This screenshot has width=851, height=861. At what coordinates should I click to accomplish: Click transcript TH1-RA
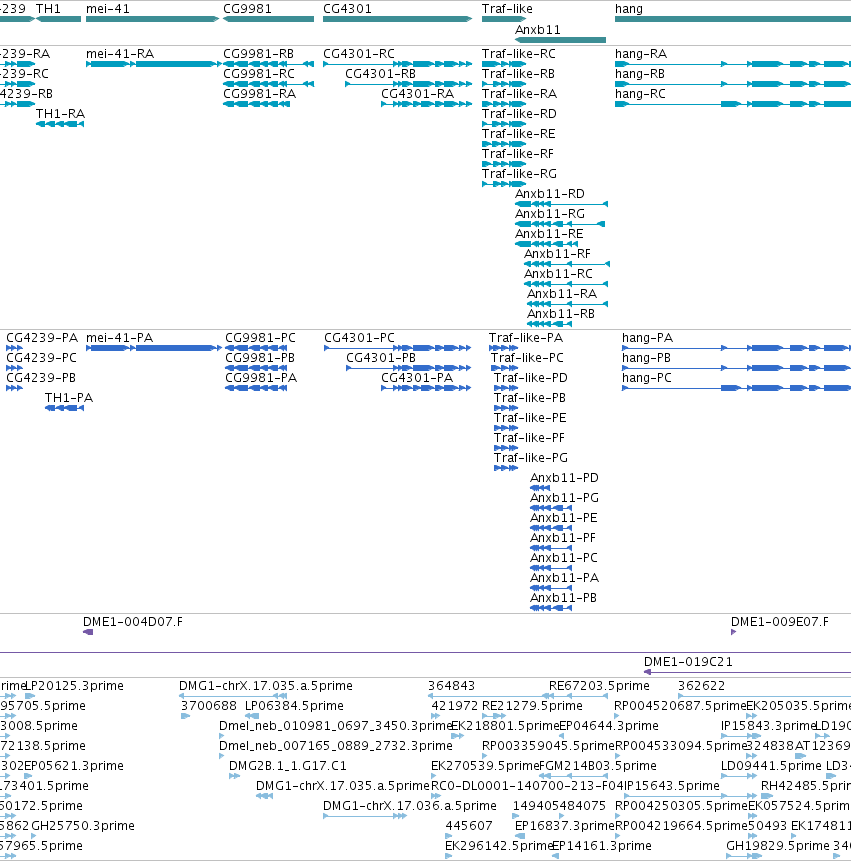pos(60,124)
